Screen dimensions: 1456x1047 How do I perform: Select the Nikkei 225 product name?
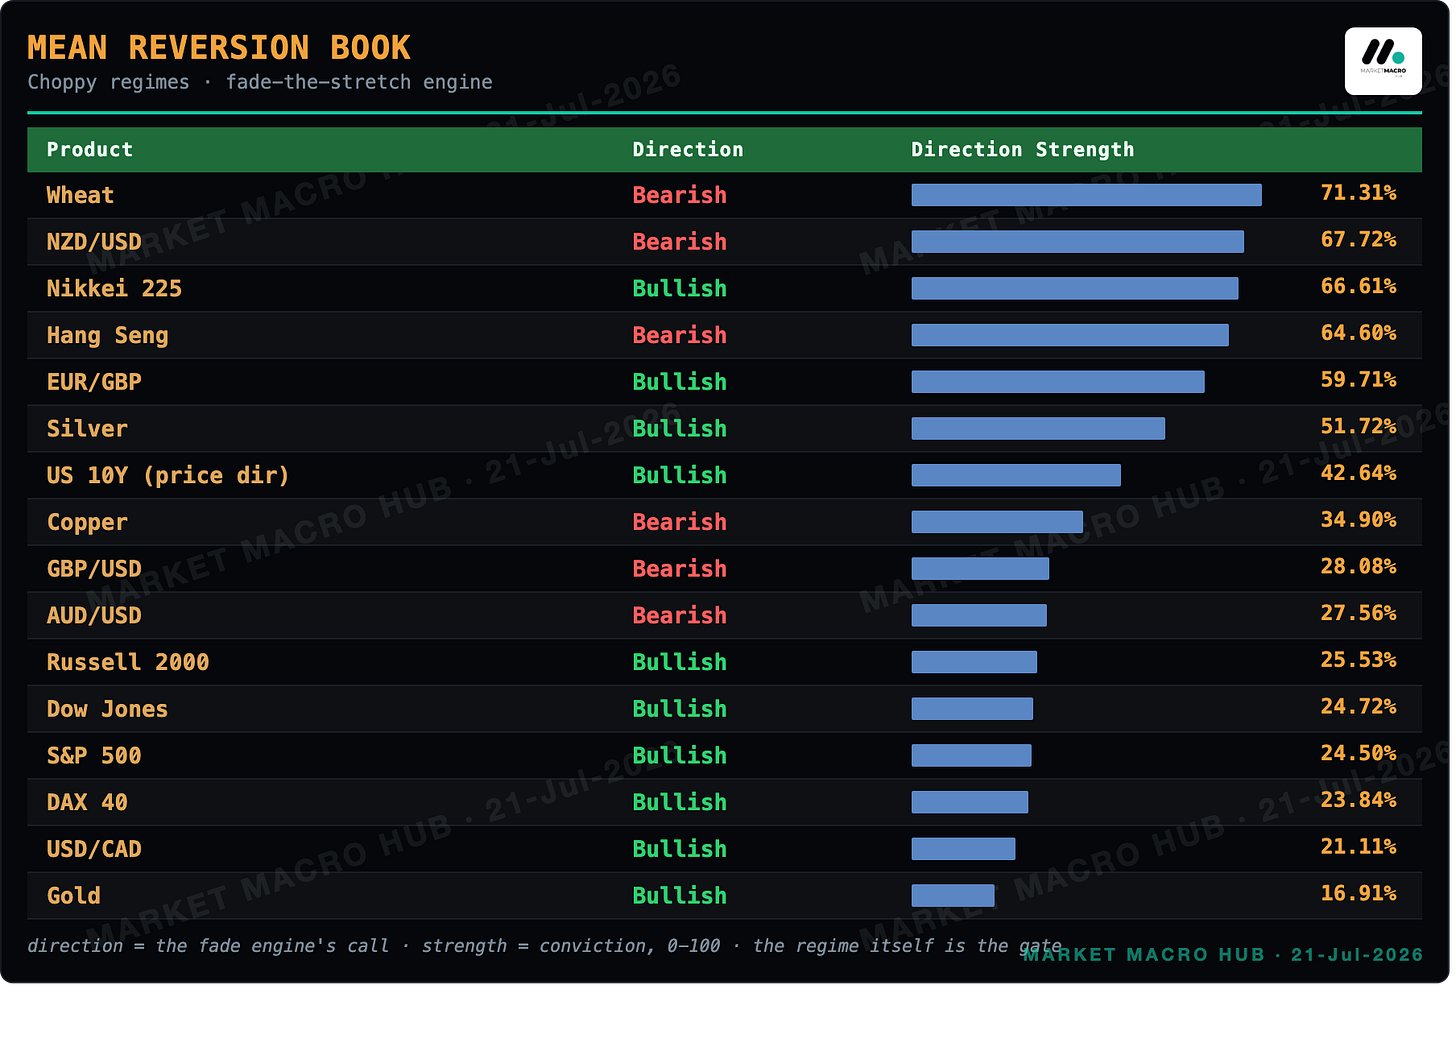[x=114, y=289]
